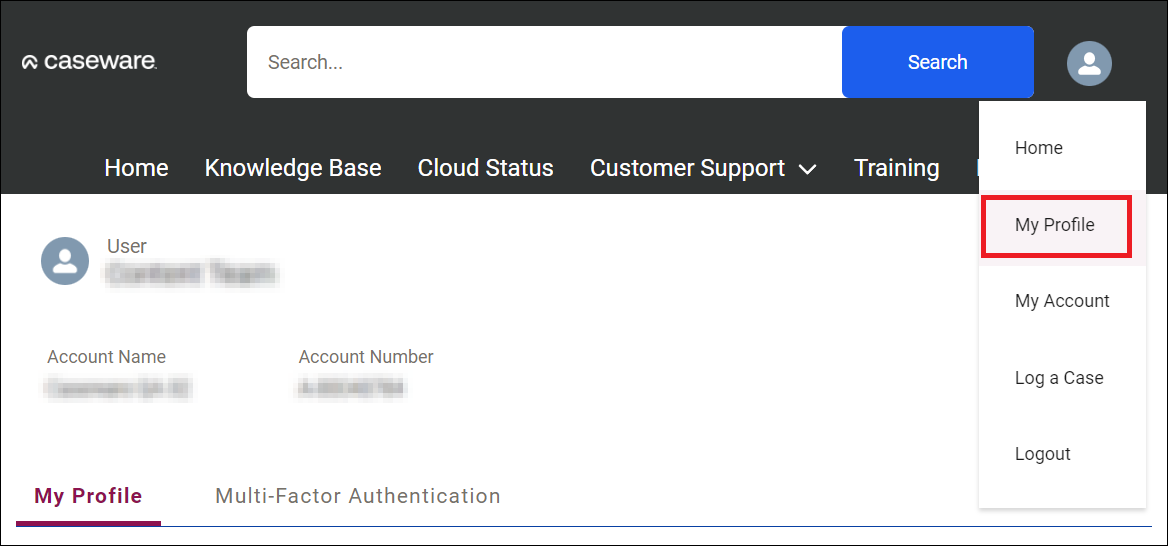Screen dimensions: 1168x546
Task: Click Logout in the user dropdown
Action: click(1042, 454)
